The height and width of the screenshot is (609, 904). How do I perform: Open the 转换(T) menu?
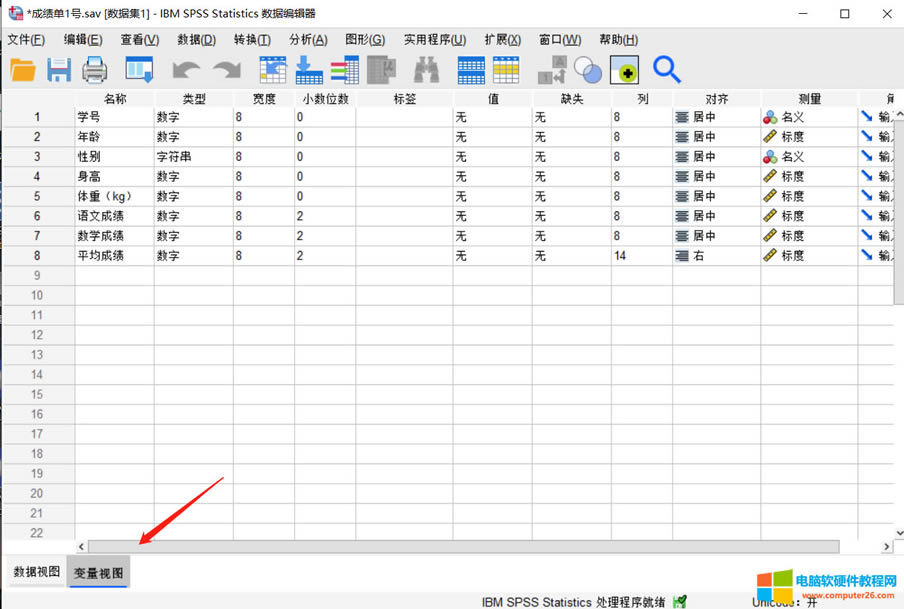point(252,40)
